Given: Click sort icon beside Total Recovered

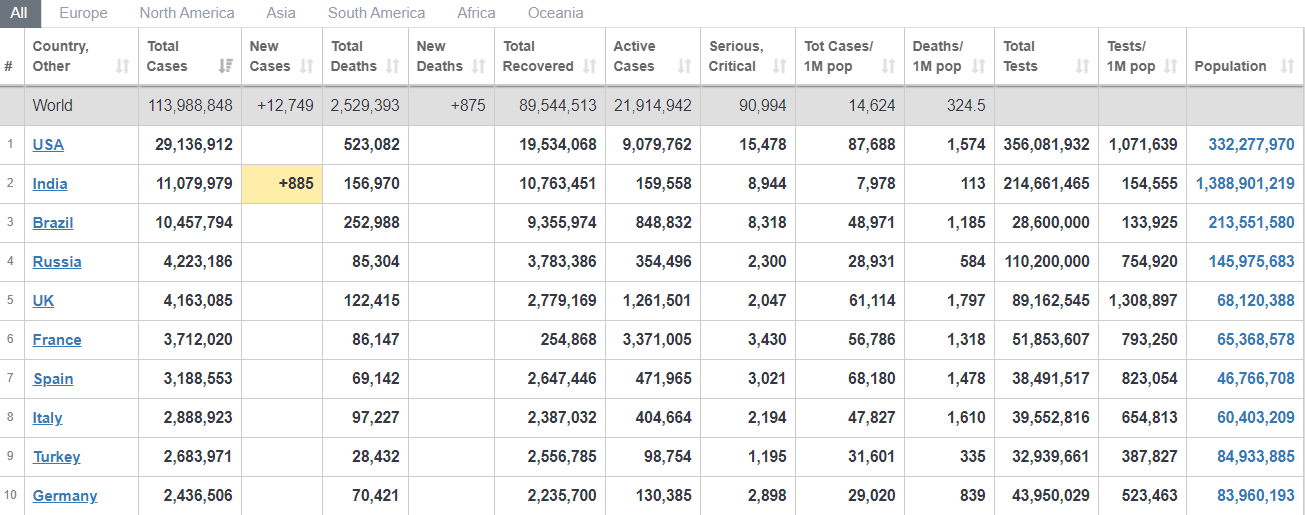Looking at the screenshot, I should coord(589,67).
